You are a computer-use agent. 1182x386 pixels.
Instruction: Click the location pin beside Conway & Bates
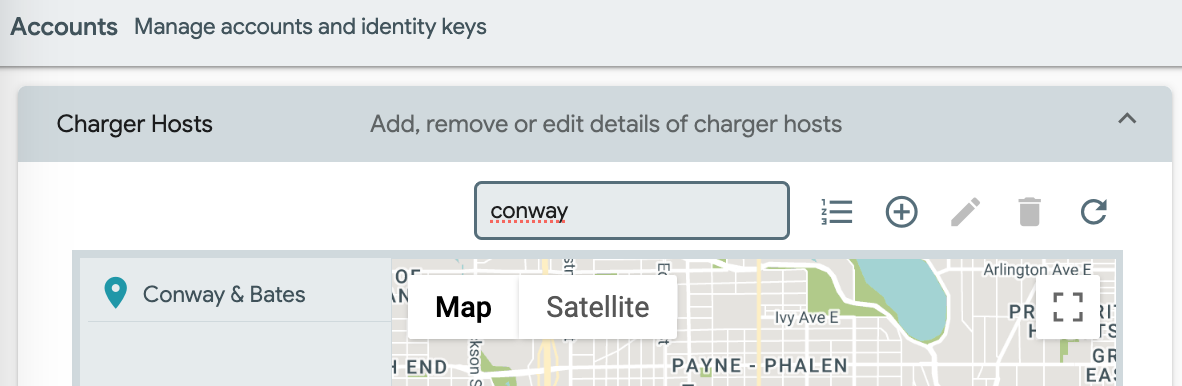click(115, 293)
